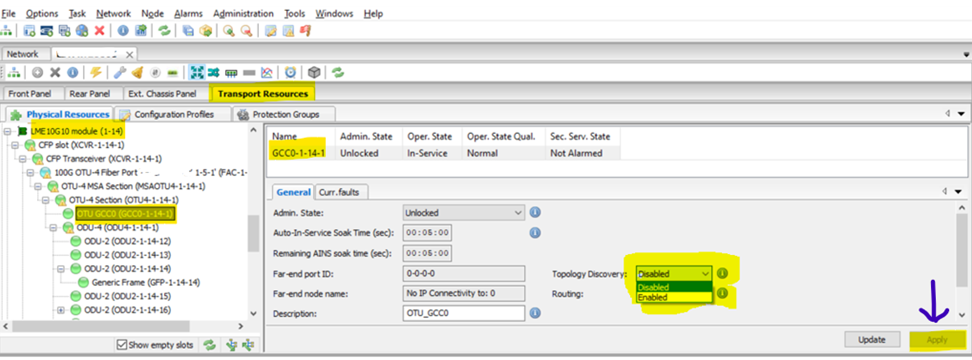Select ODU-2 (ODU2-1-14-12) in tree
The height and width of the screenshot is (360, 972).
click(x=127, y=241)
